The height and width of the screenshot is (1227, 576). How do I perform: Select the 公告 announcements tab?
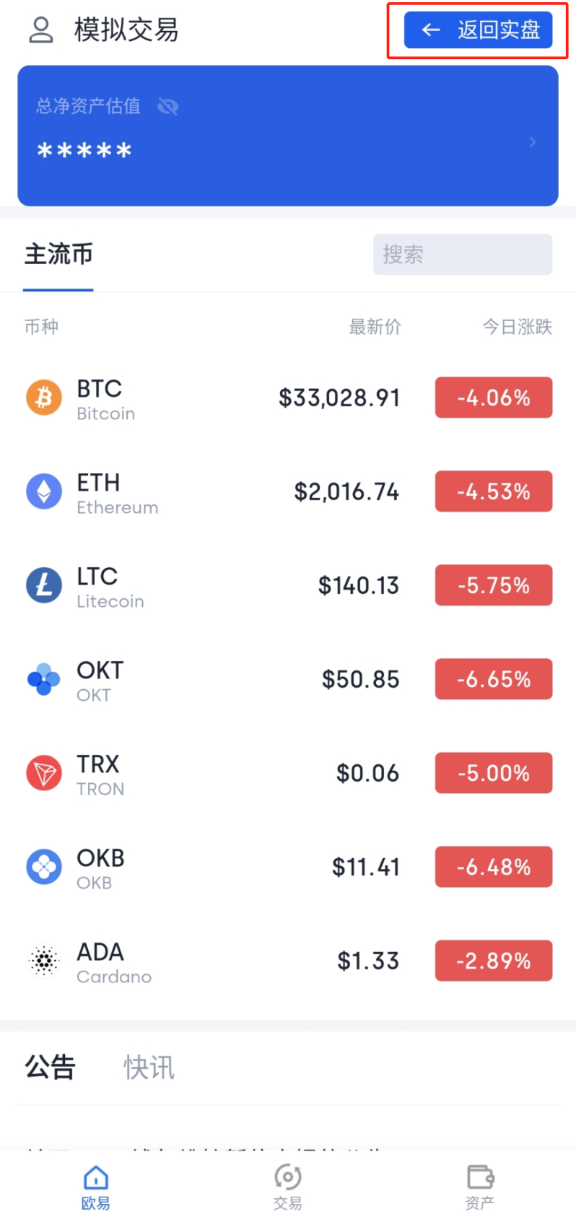coord(50,1067)
